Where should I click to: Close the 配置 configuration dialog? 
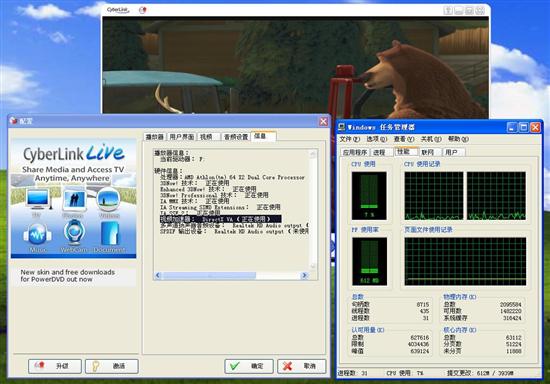coord(323,121)
